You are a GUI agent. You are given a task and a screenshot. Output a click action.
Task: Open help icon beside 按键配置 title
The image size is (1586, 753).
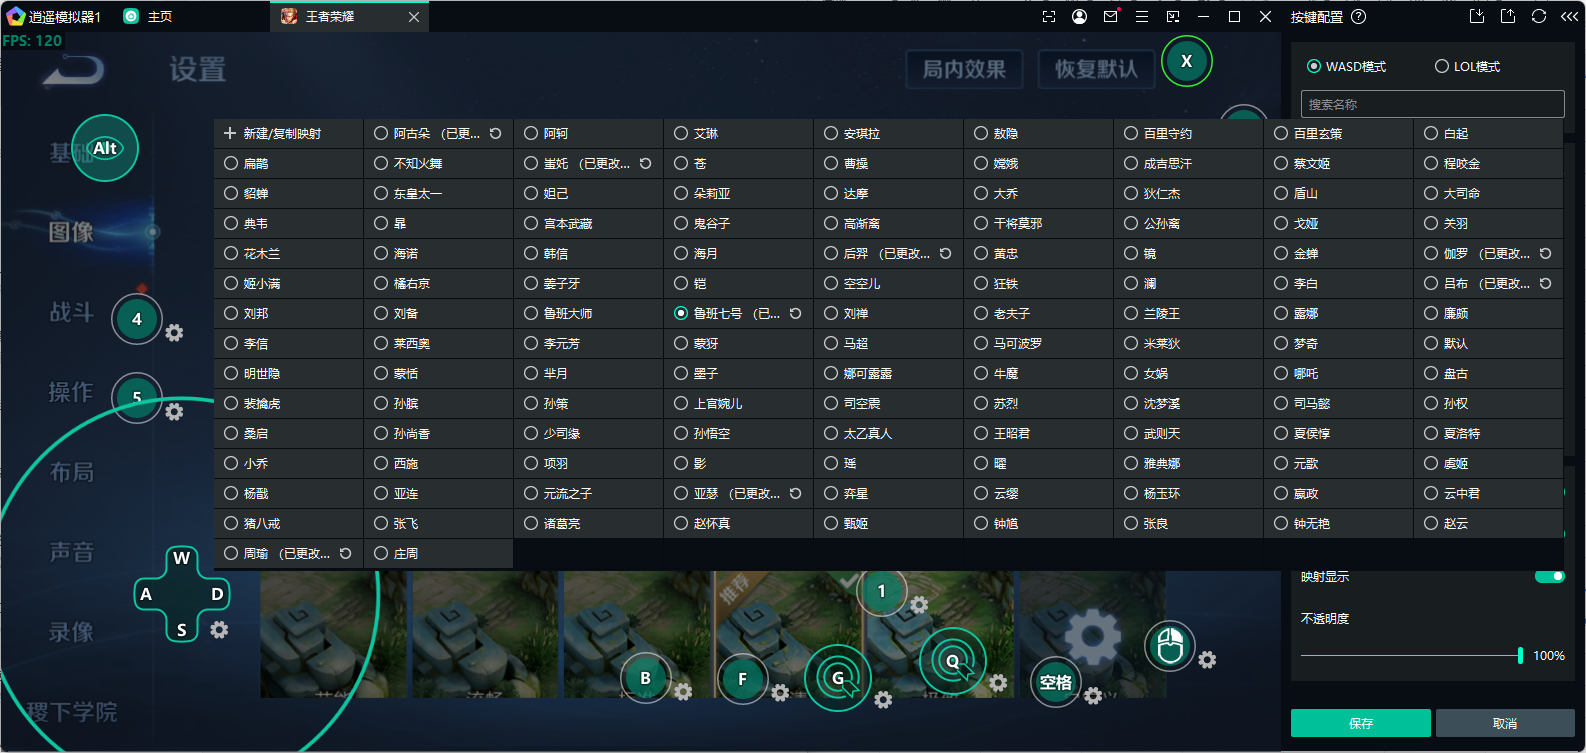(x=1358, y=17)
